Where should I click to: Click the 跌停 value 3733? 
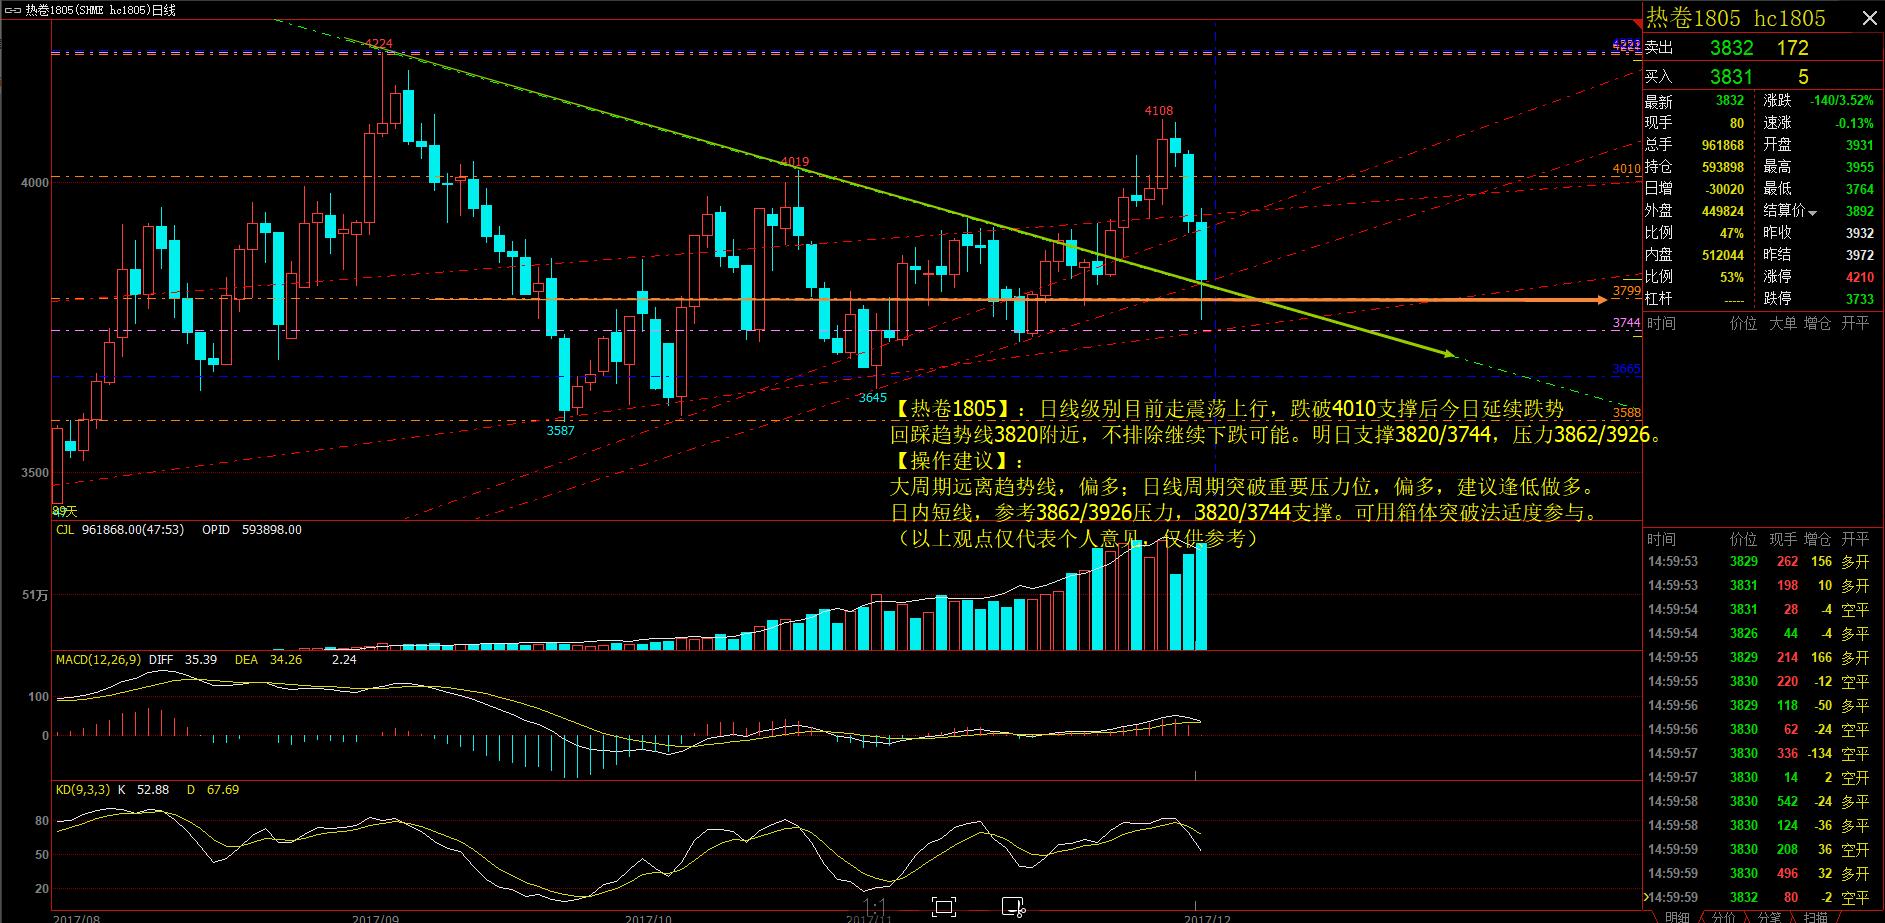[1860, 299]
